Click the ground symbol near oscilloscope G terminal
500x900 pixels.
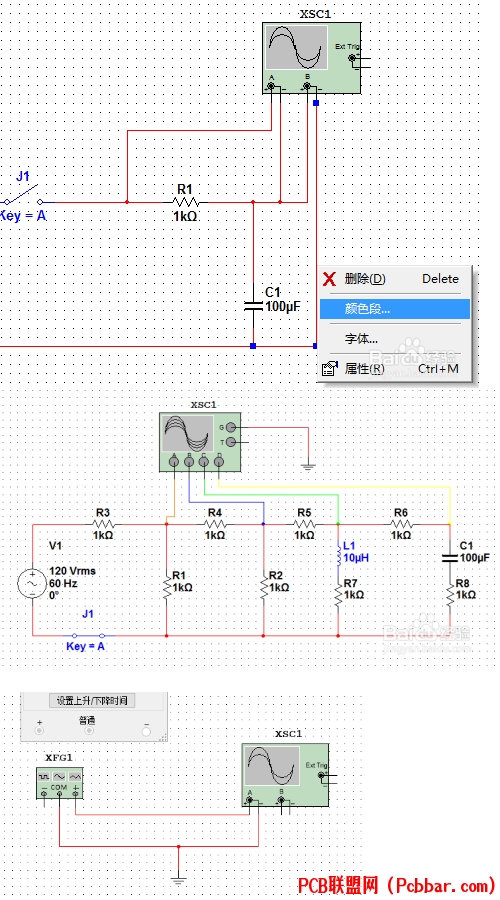(308, 465)
